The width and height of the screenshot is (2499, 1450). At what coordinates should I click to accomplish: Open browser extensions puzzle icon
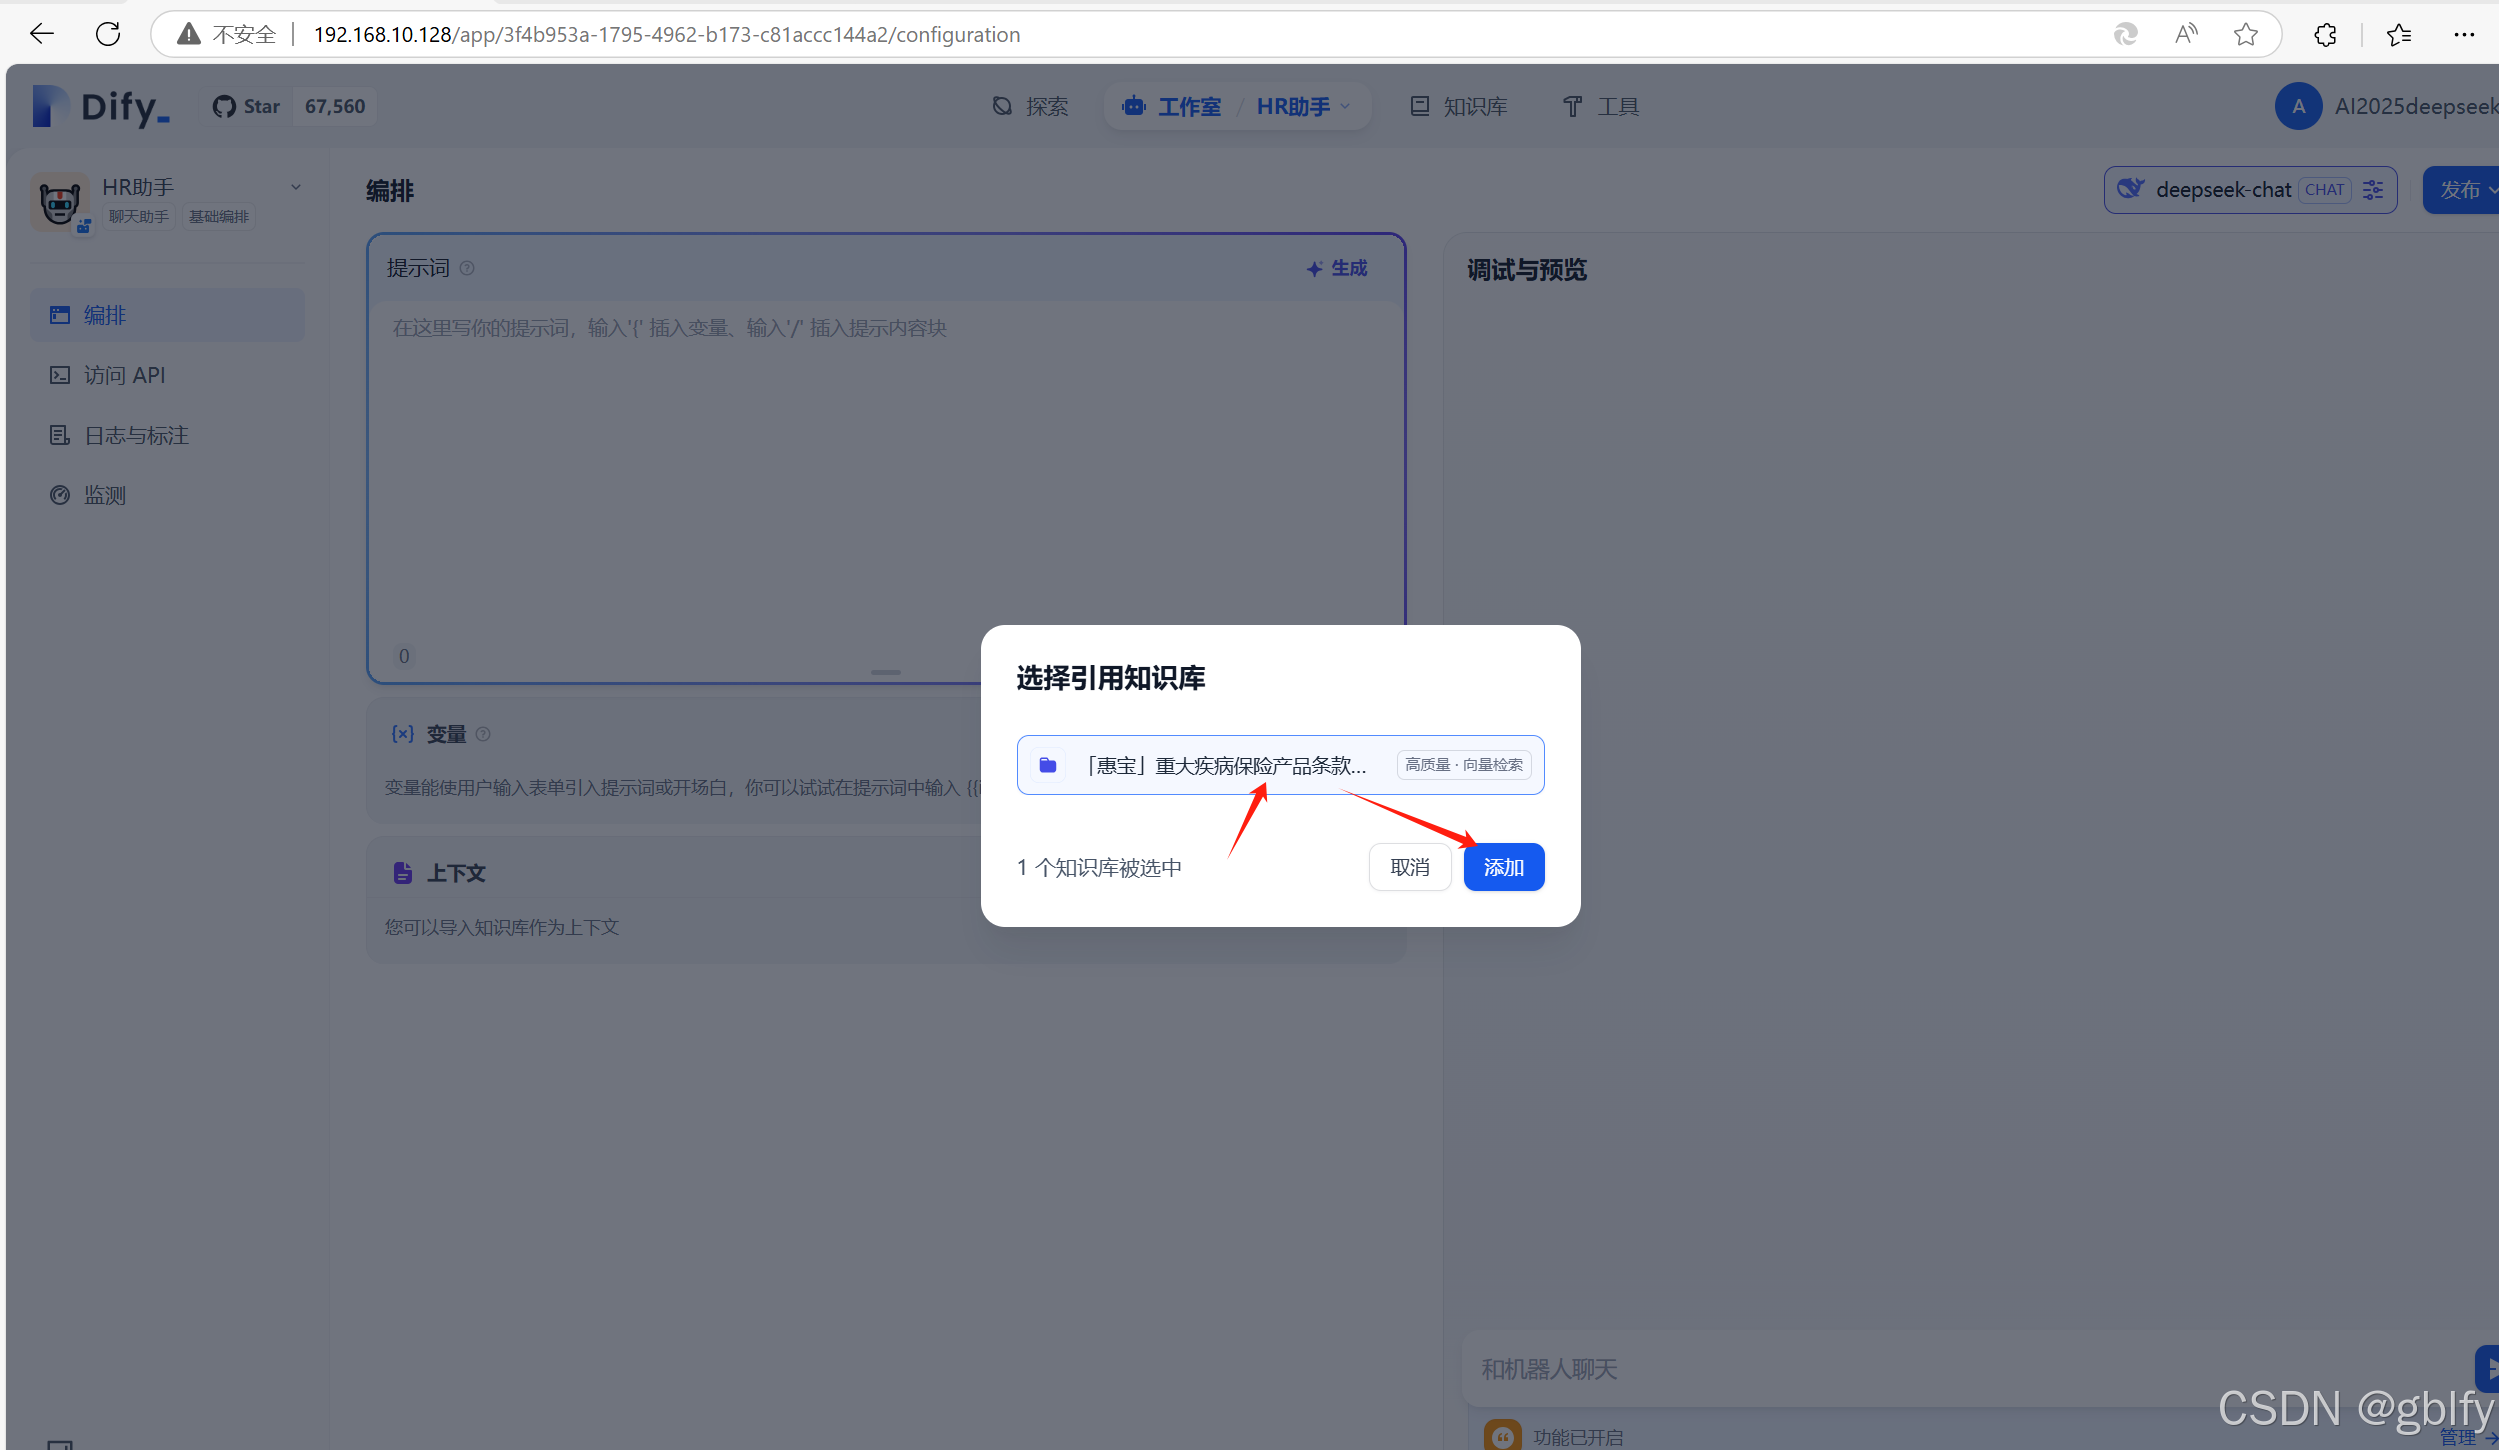2325,35
